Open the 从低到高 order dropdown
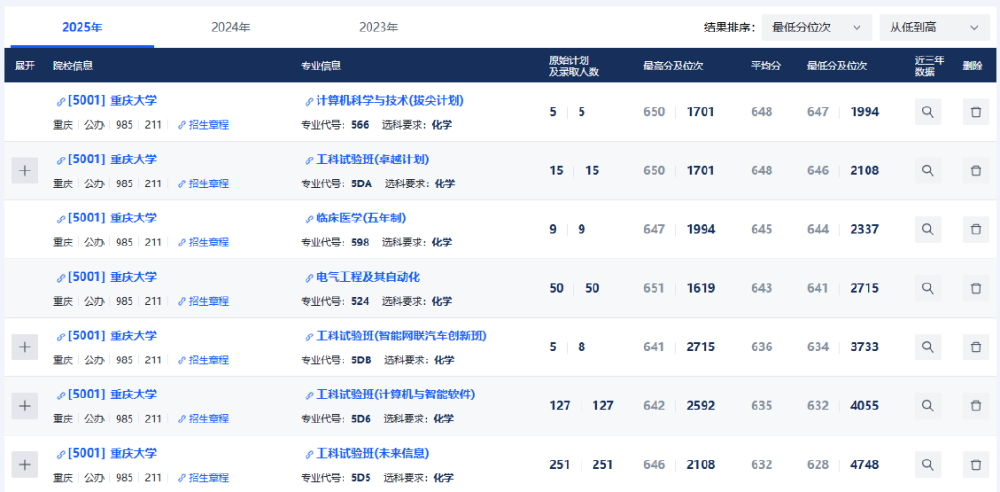 click(935, 27)
